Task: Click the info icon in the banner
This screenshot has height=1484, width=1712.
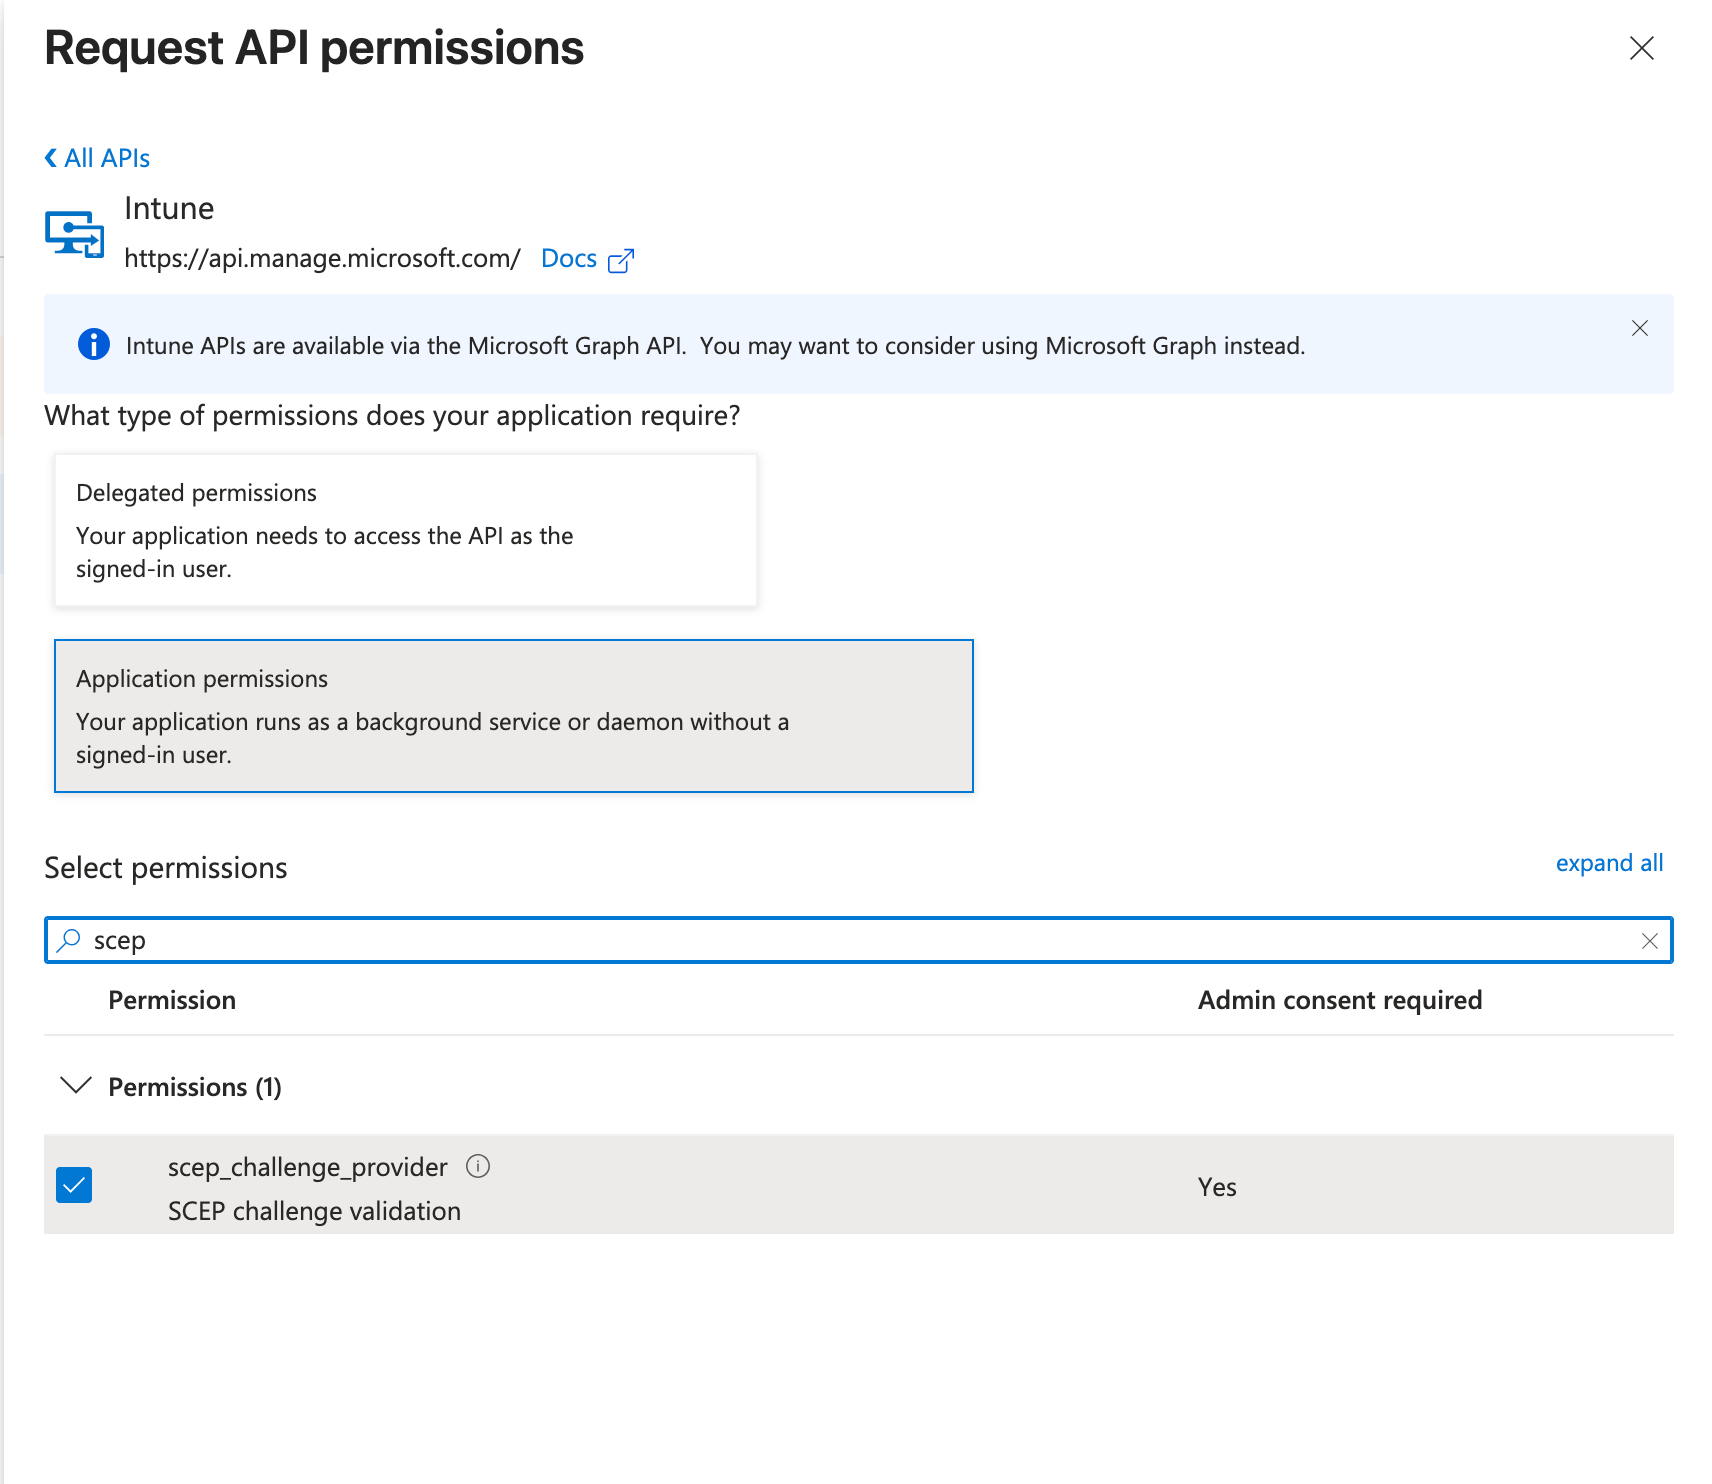Action: pos(93,345)
